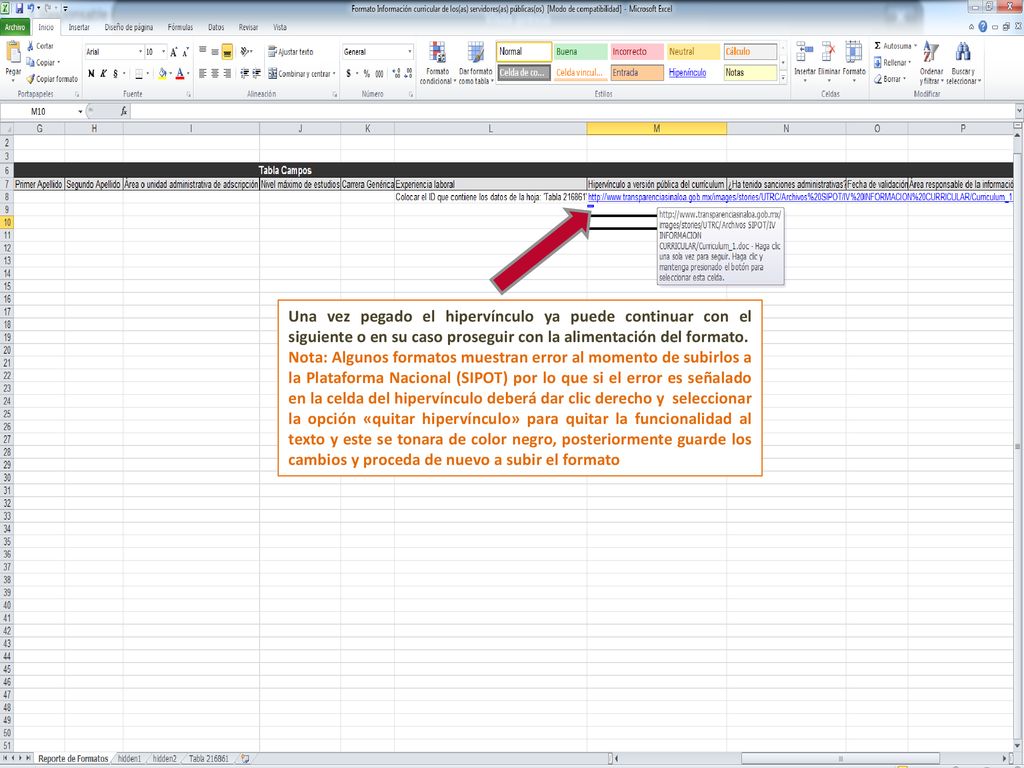Open Combinar y centrar dropdown arrow
This screenshot has height=768, width=1024.
(x=334, y=74)
